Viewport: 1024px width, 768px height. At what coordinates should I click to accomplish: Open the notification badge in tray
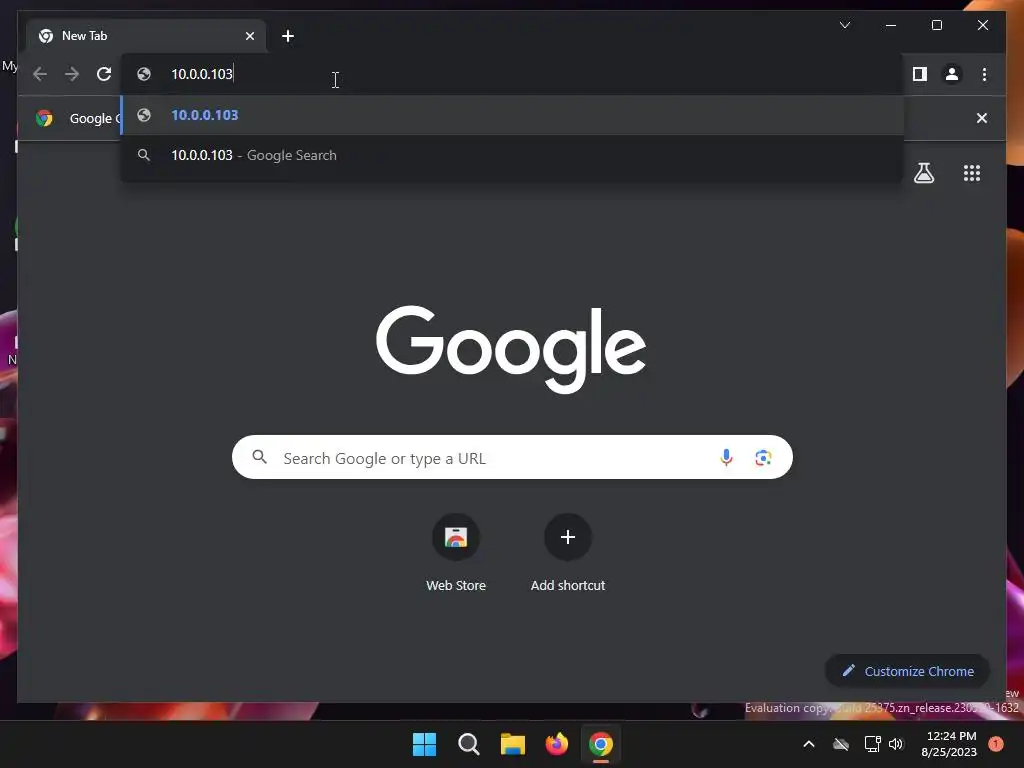pos(996,744)
